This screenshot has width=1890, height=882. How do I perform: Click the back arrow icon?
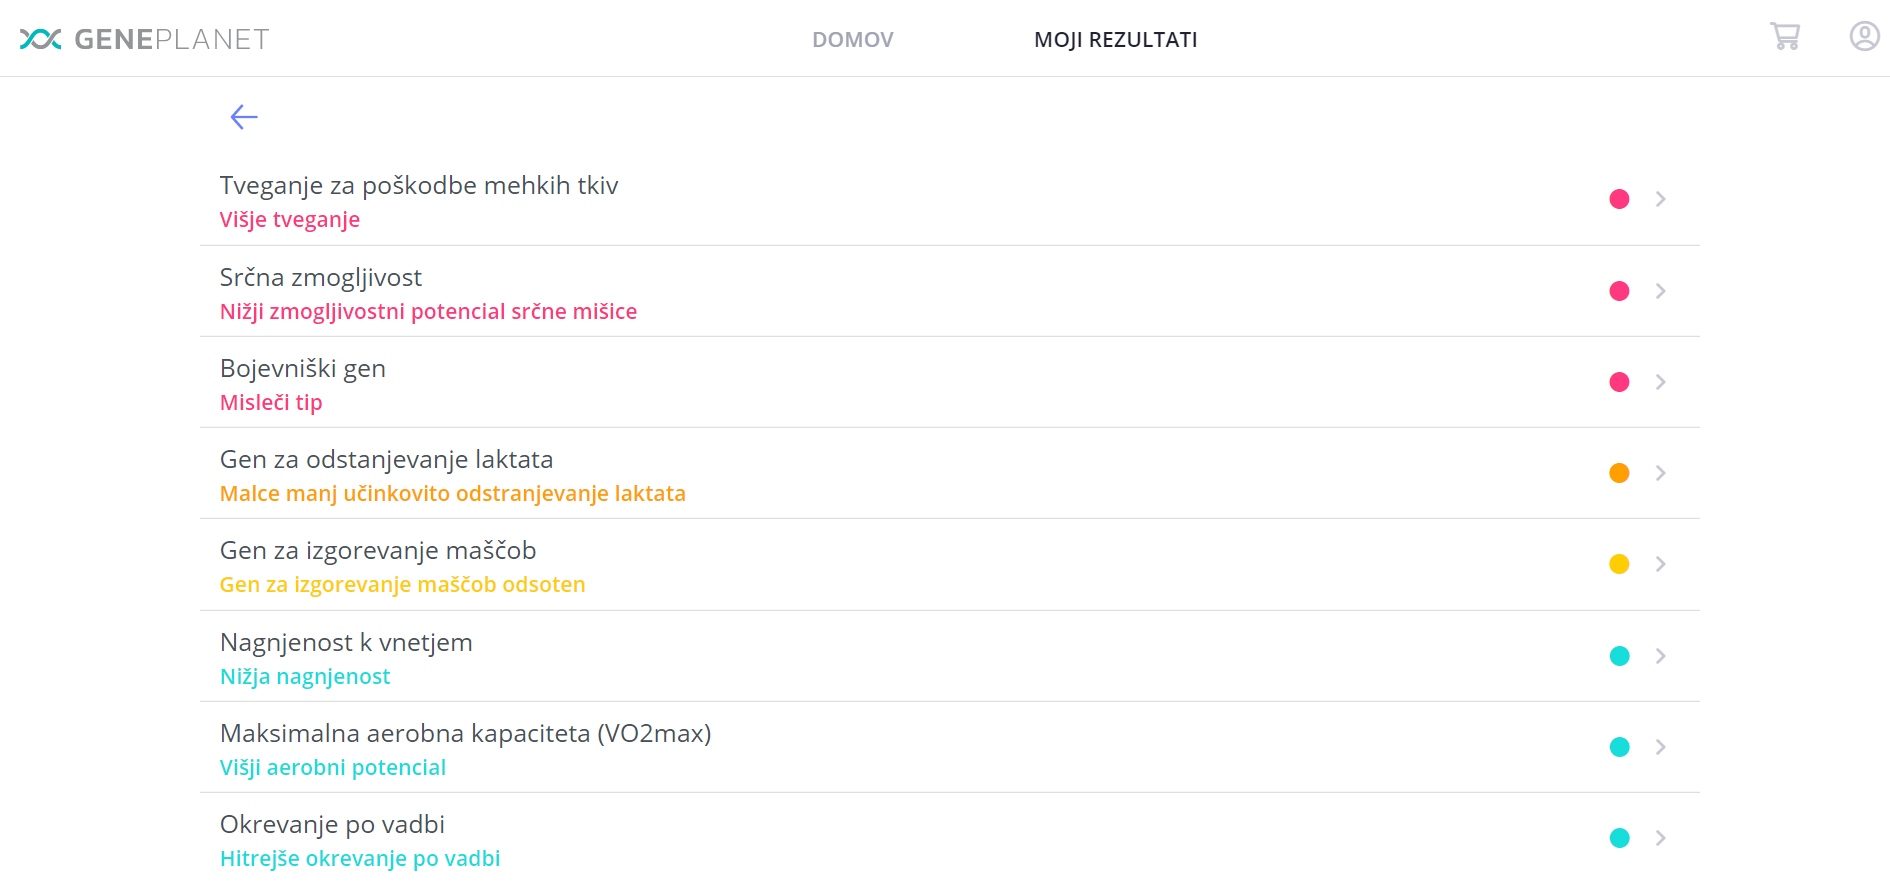244,117
